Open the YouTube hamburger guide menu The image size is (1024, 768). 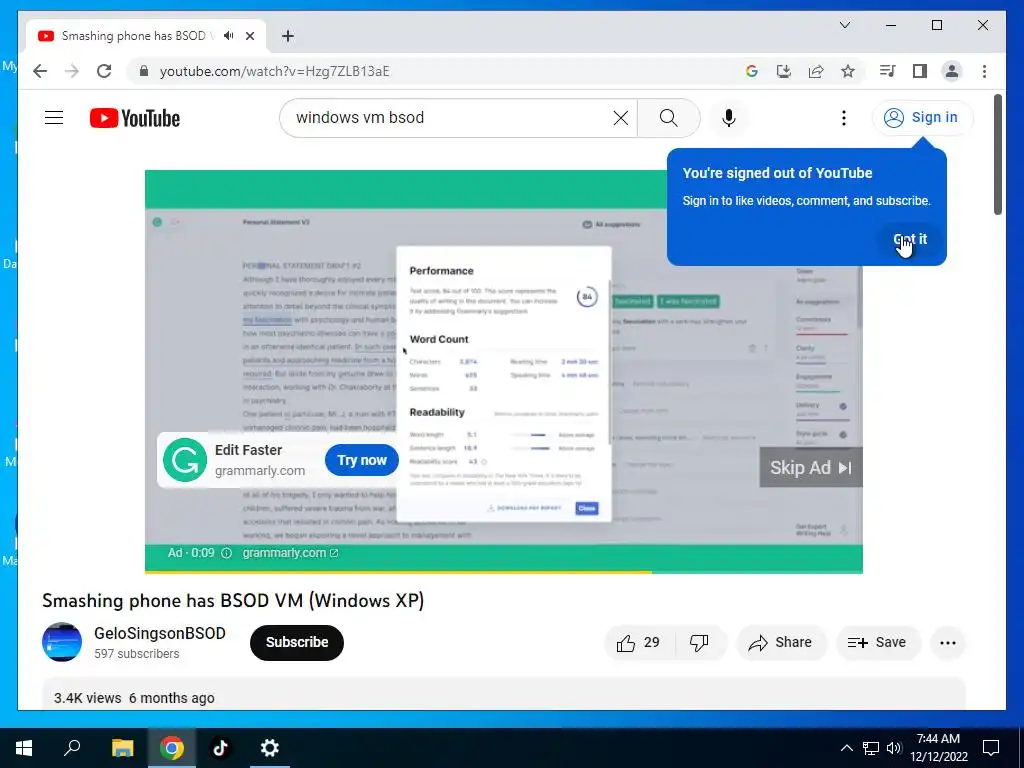[54, 118]
